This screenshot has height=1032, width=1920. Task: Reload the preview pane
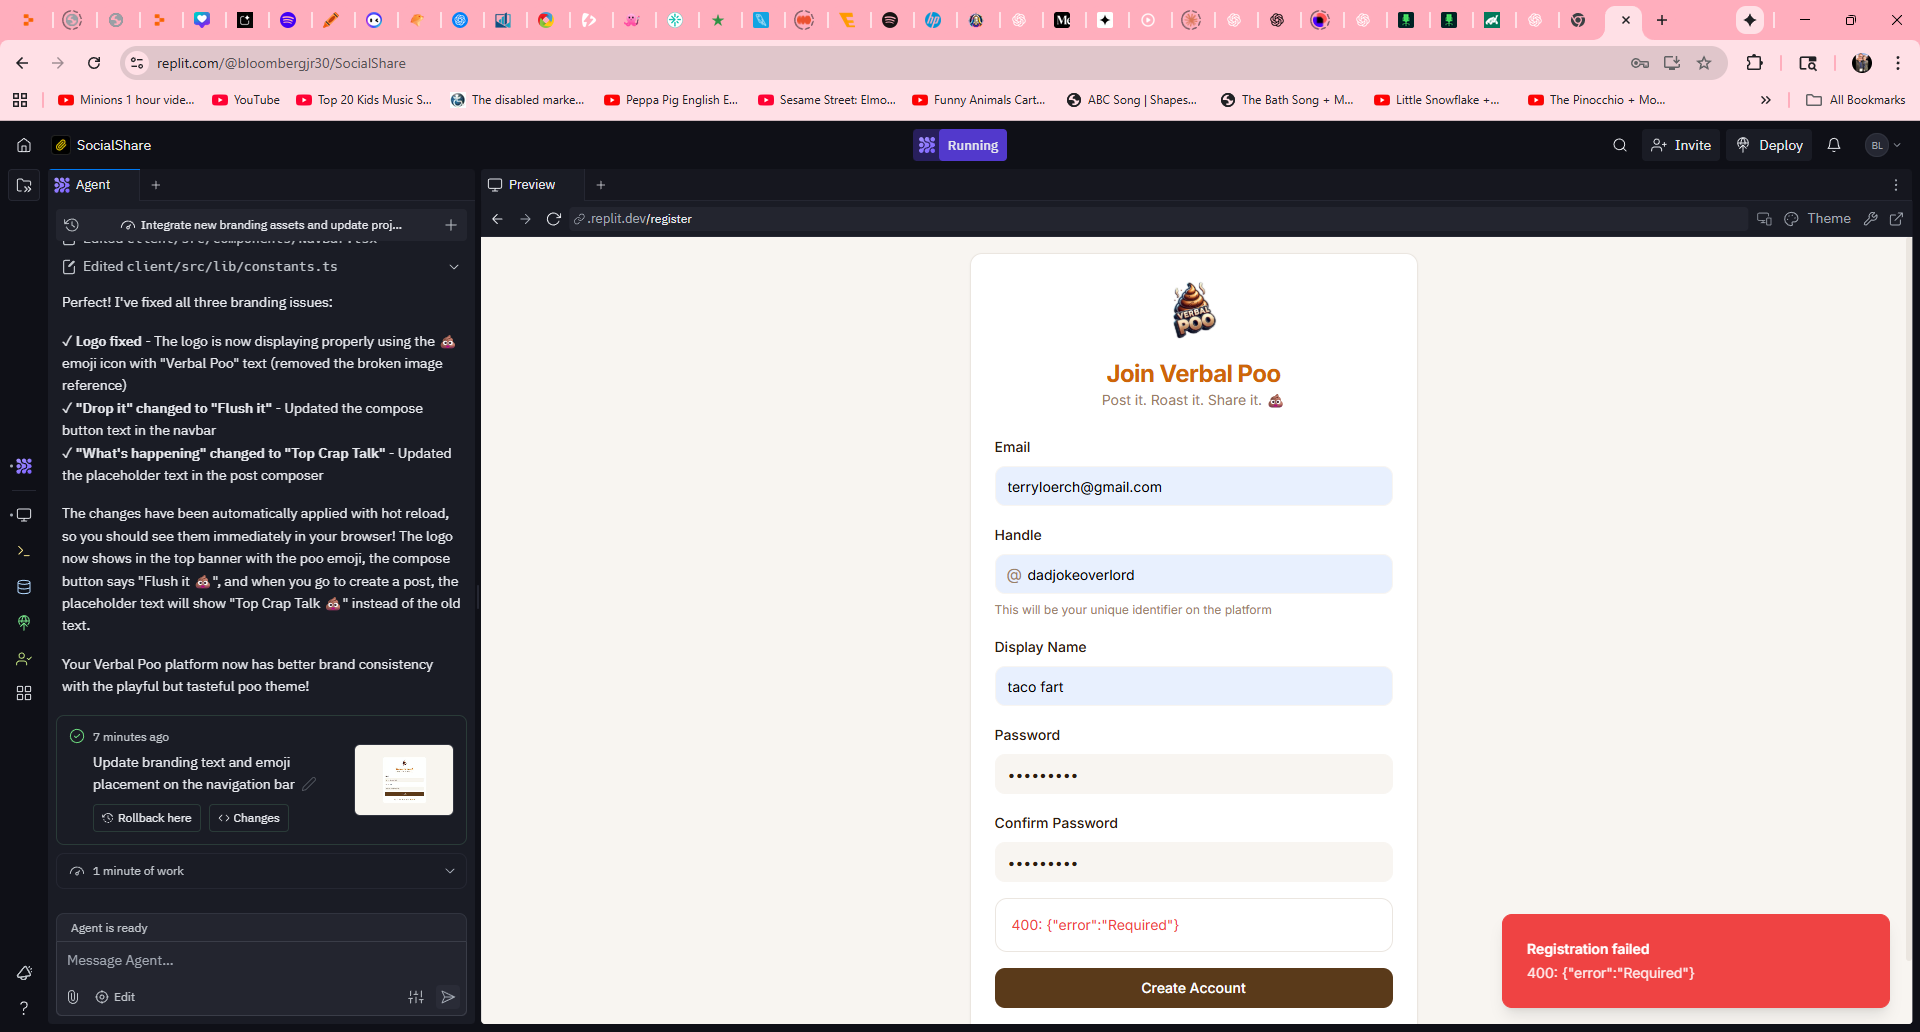coord(553,219)
